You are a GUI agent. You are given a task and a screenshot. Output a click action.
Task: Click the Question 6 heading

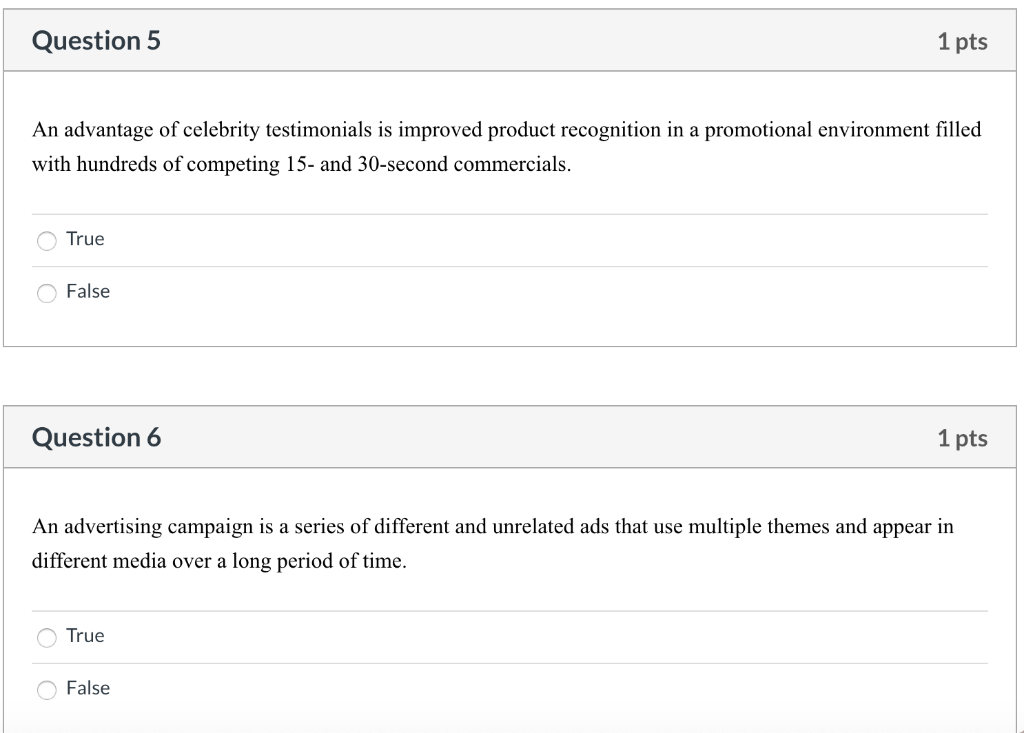pos(96,438)
